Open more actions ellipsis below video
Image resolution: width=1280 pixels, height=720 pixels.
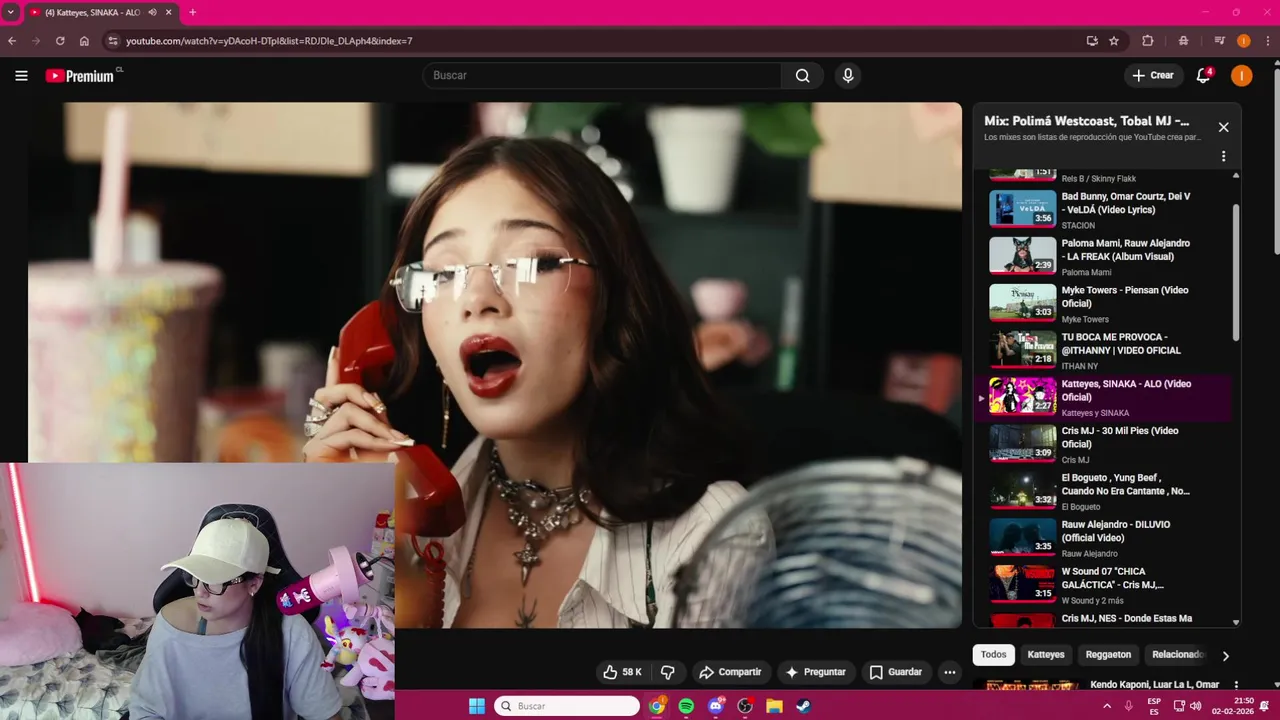950,672
